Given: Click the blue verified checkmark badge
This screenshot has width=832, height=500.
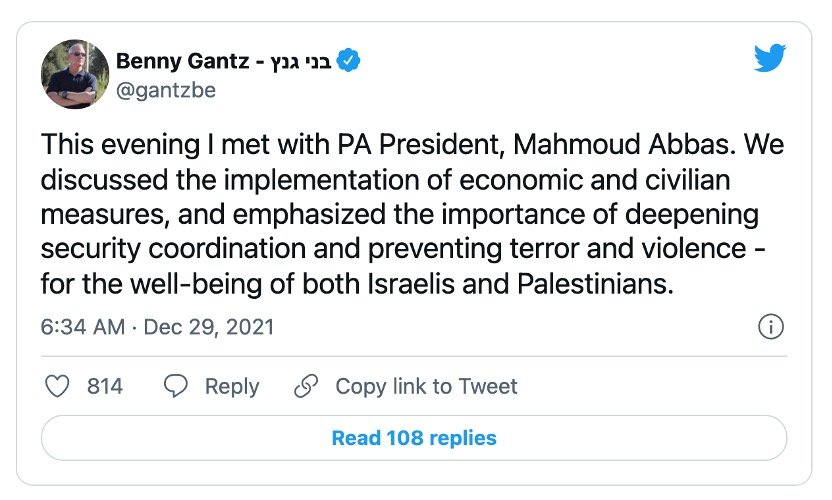Looking at the screenshot, I should click(x=348, y=61).
